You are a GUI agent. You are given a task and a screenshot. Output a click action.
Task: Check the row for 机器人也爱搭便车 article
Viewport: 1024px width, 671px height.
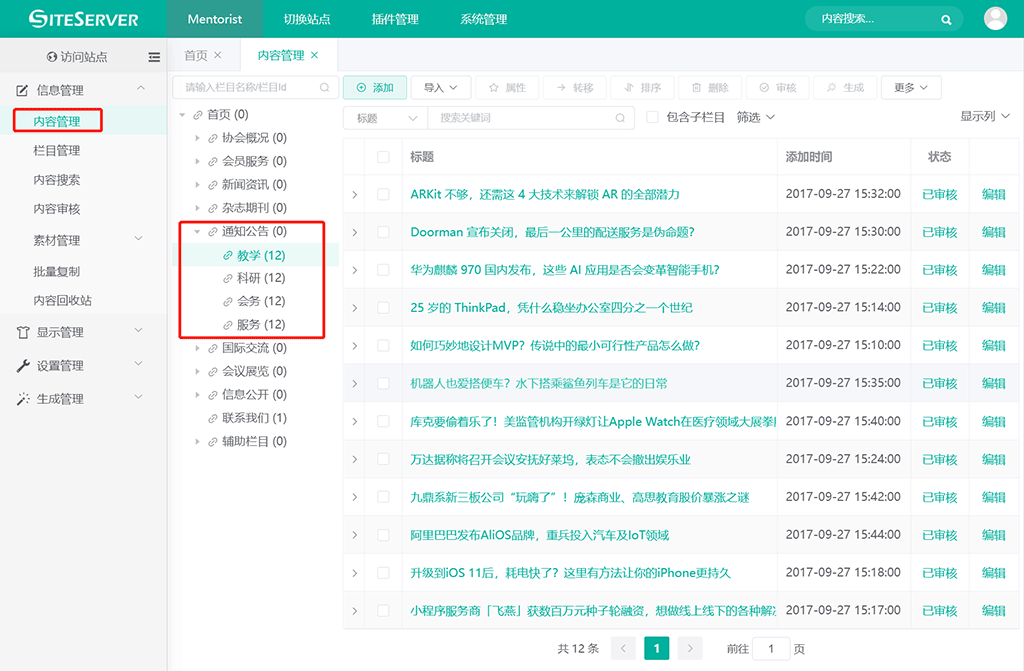[383, 384]
